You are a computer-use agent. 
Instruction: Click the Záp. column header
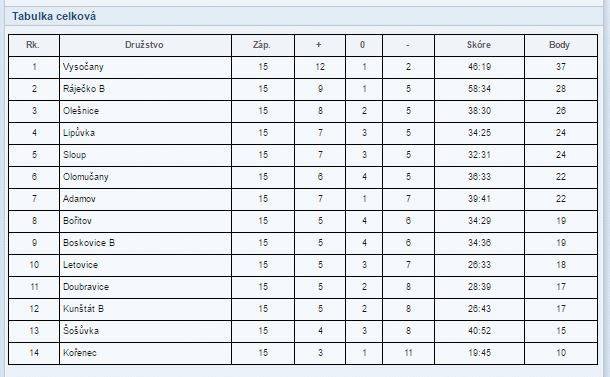261,45
